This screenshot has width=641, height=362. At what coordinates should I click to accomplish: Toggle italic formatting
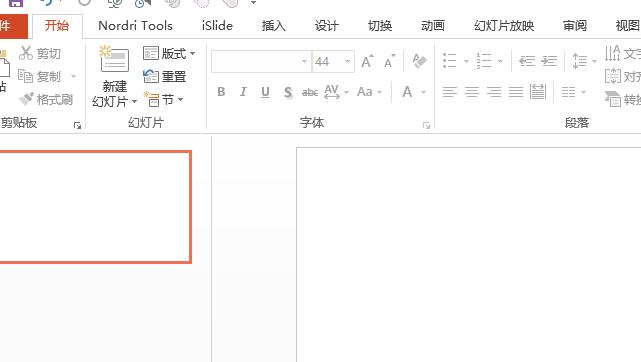point(243,92)
